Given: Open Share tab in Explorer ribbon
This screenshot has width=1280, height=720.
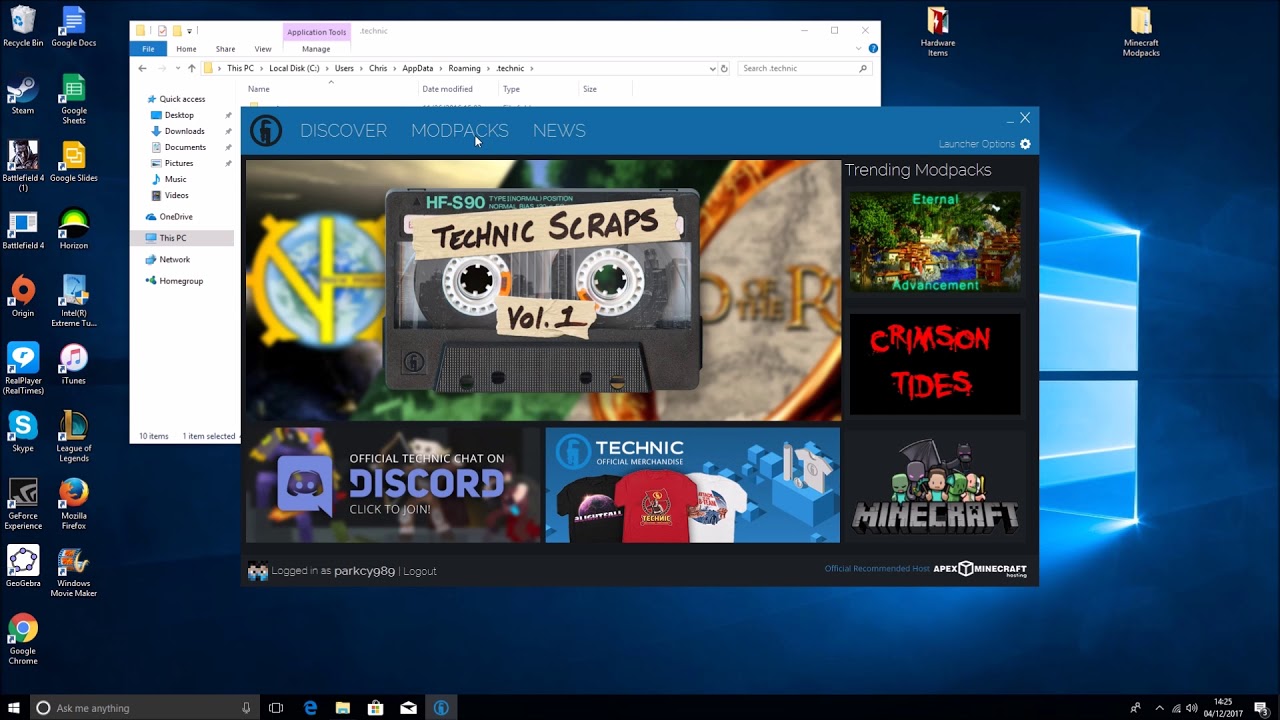Looking at the screenshot, I should 225,49.
